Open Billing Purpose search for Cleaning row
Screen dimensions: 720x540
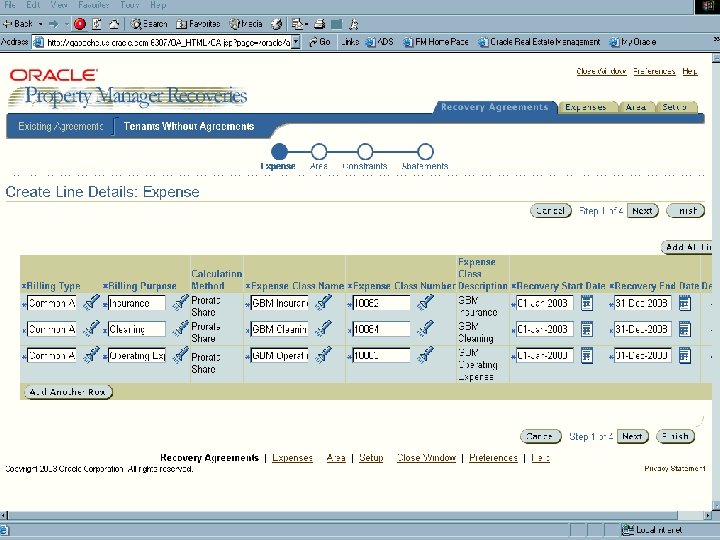180,329
